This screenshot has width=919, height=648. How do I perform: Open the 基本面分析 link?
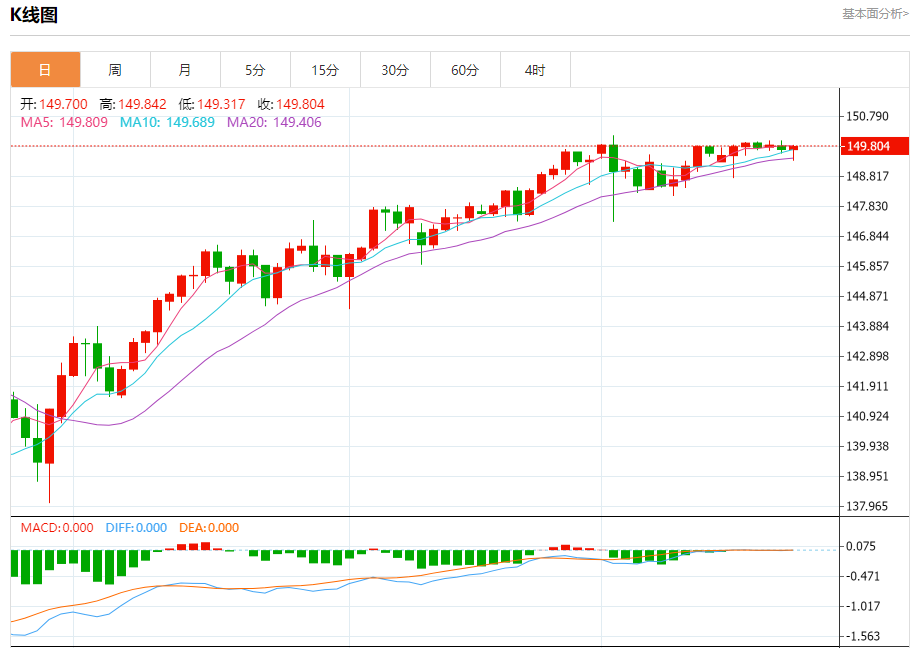coord(876,13)
